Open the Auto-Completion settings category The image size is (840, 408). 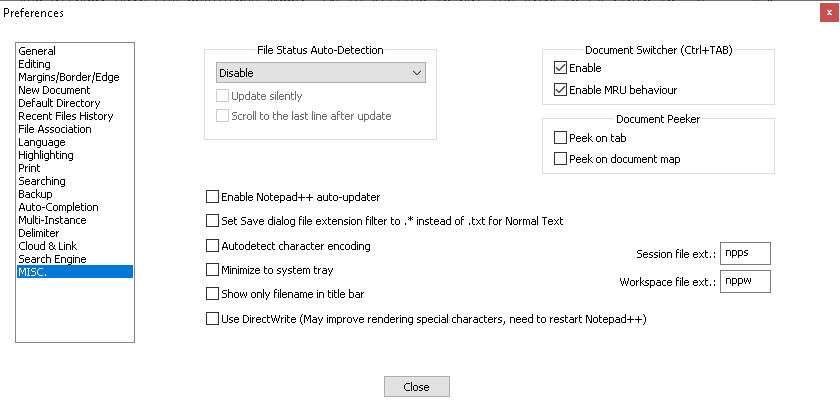click(58, 207)
